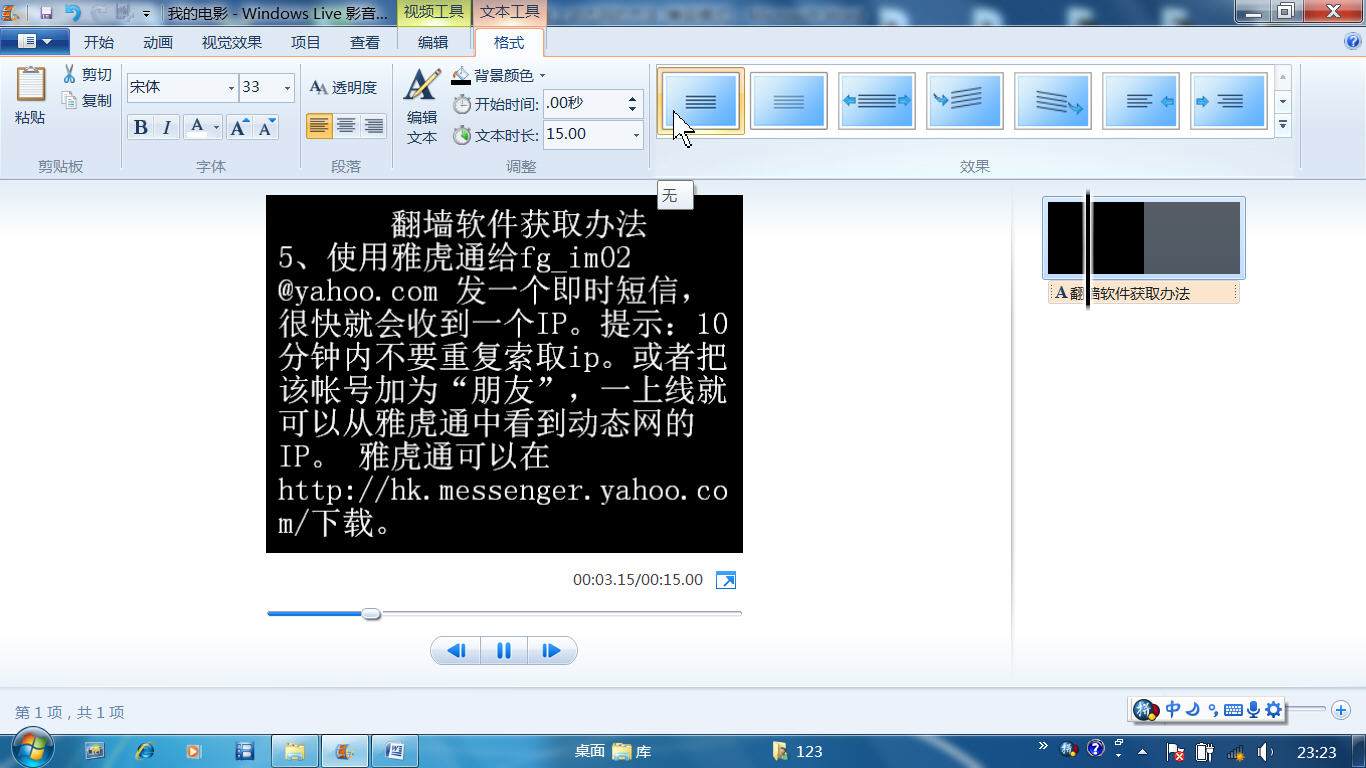The width and height of the screenshot is (1366, 768).
Task: Open the 视觉效果 ribbon tab
Action: point(231,42)
